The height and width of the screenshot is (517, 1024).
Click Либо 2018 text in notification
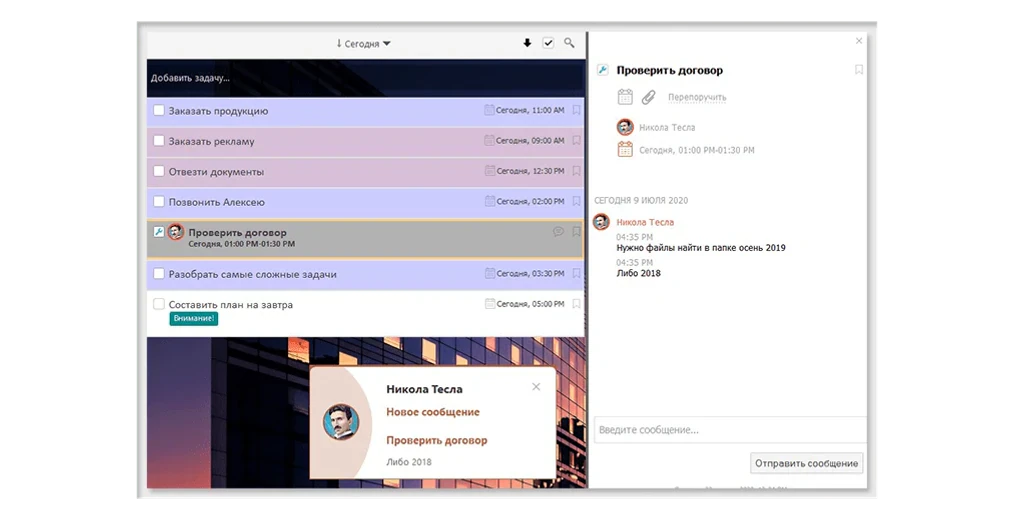coord(409,462)
